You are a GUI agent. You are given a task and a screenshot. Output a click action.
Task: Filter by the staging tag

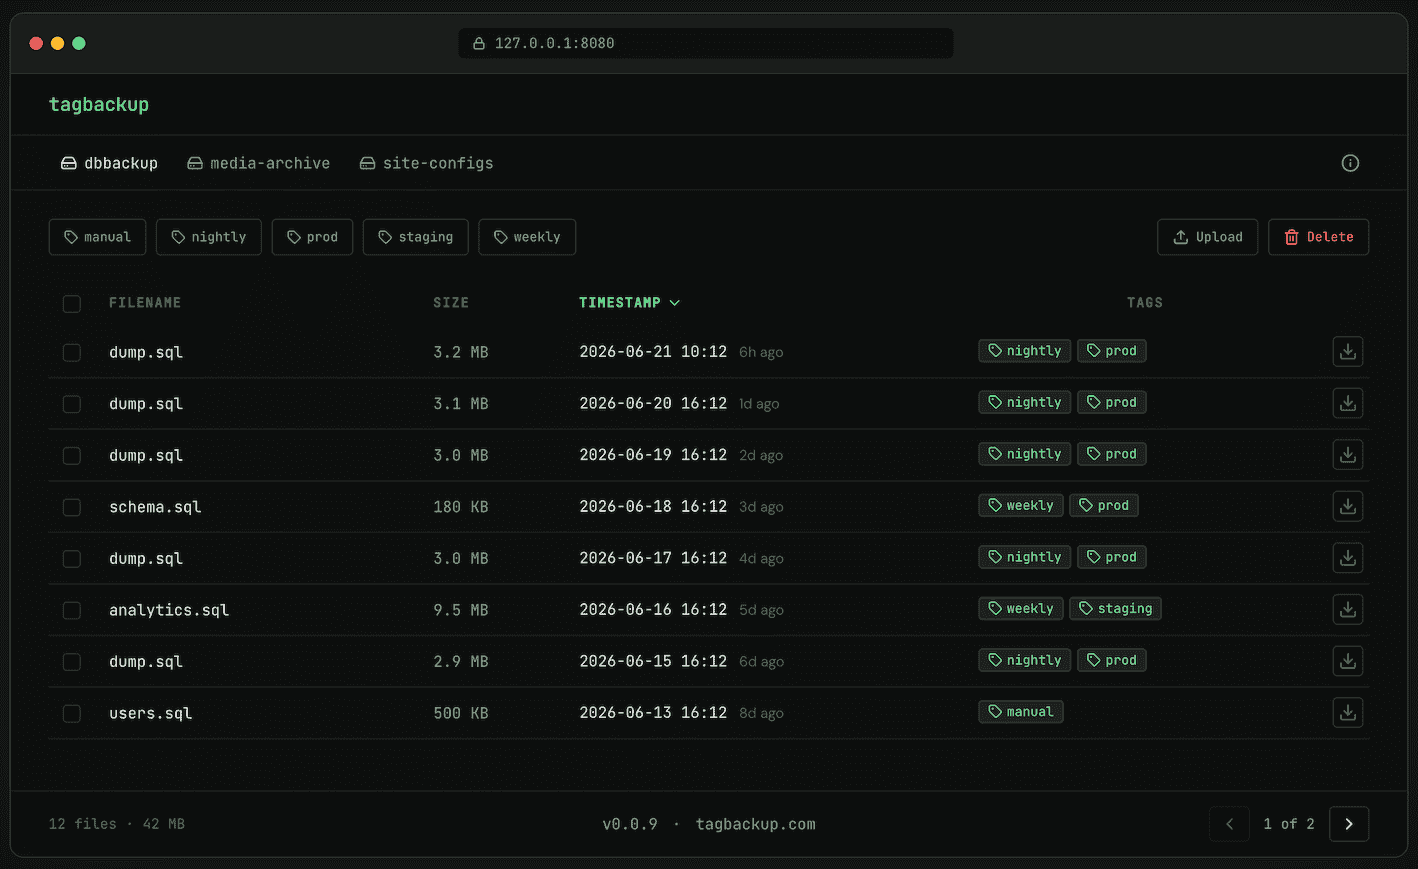pos(415,237)
